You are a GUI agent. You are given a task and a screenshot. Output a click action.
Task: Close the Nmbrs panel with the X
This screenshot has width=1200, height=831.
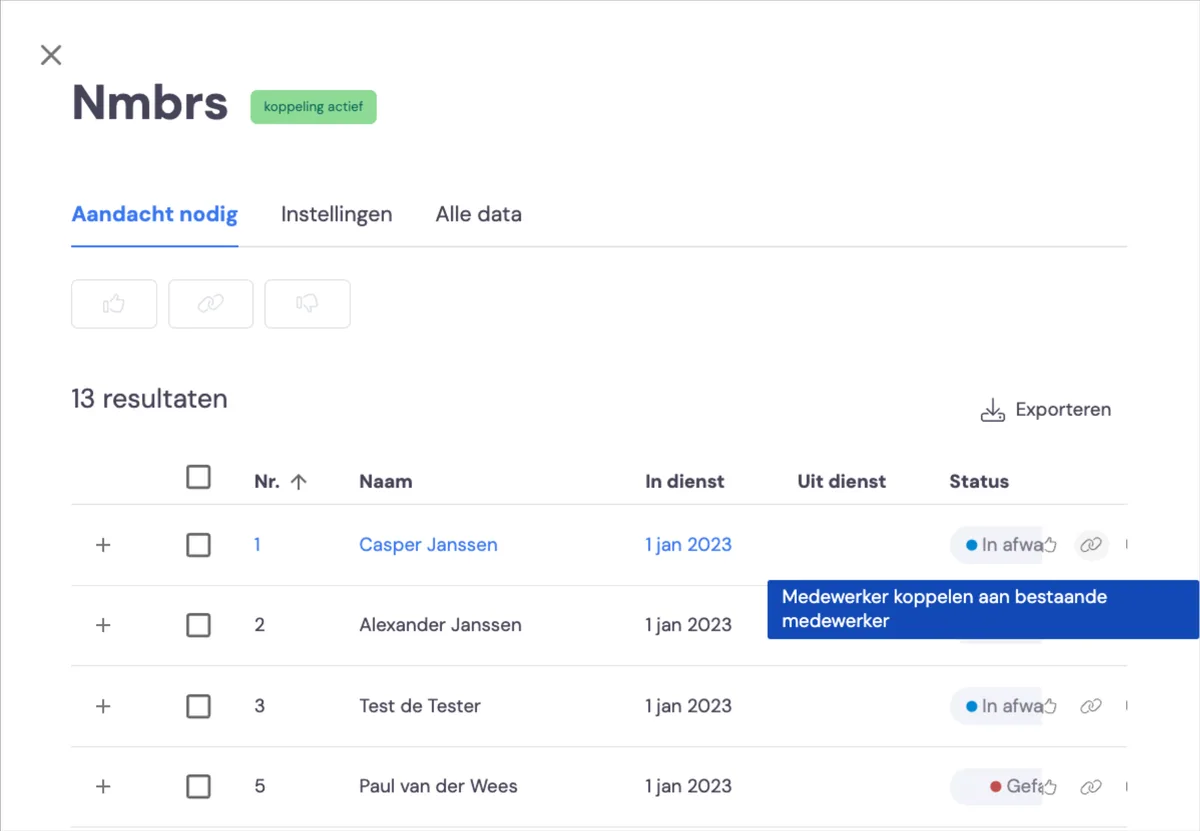pyautogui.click(x=51, y=55)
